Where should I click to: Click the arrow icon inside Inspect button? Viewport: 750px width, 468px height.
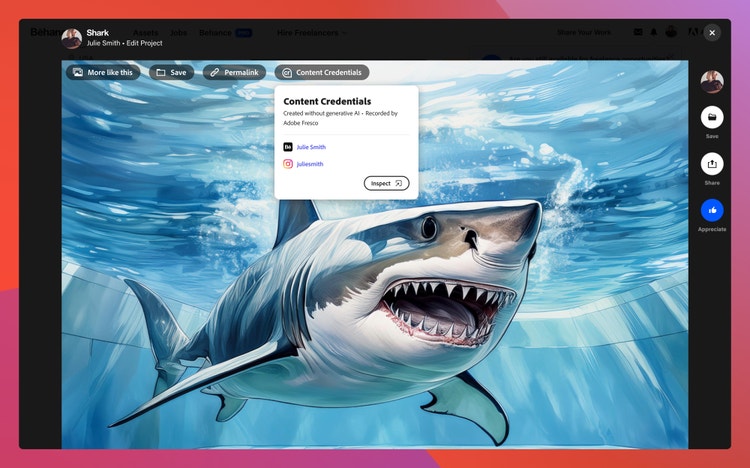click(x=398, y=183)
